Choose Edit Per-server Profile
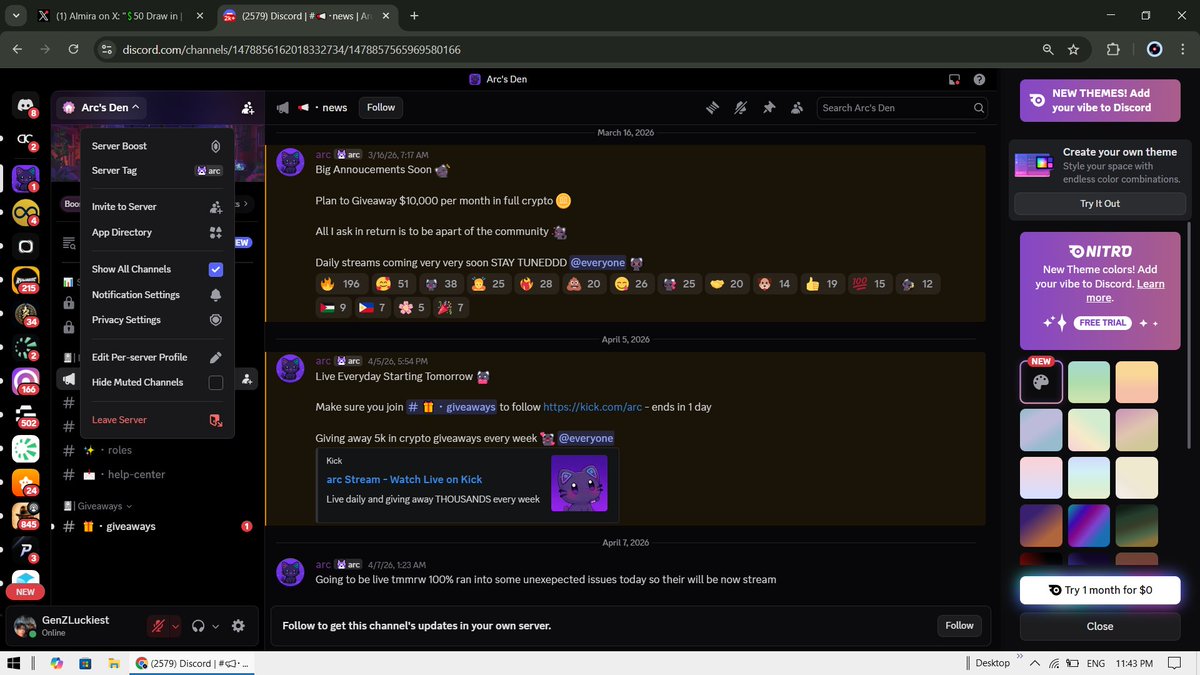 (157, 357)
